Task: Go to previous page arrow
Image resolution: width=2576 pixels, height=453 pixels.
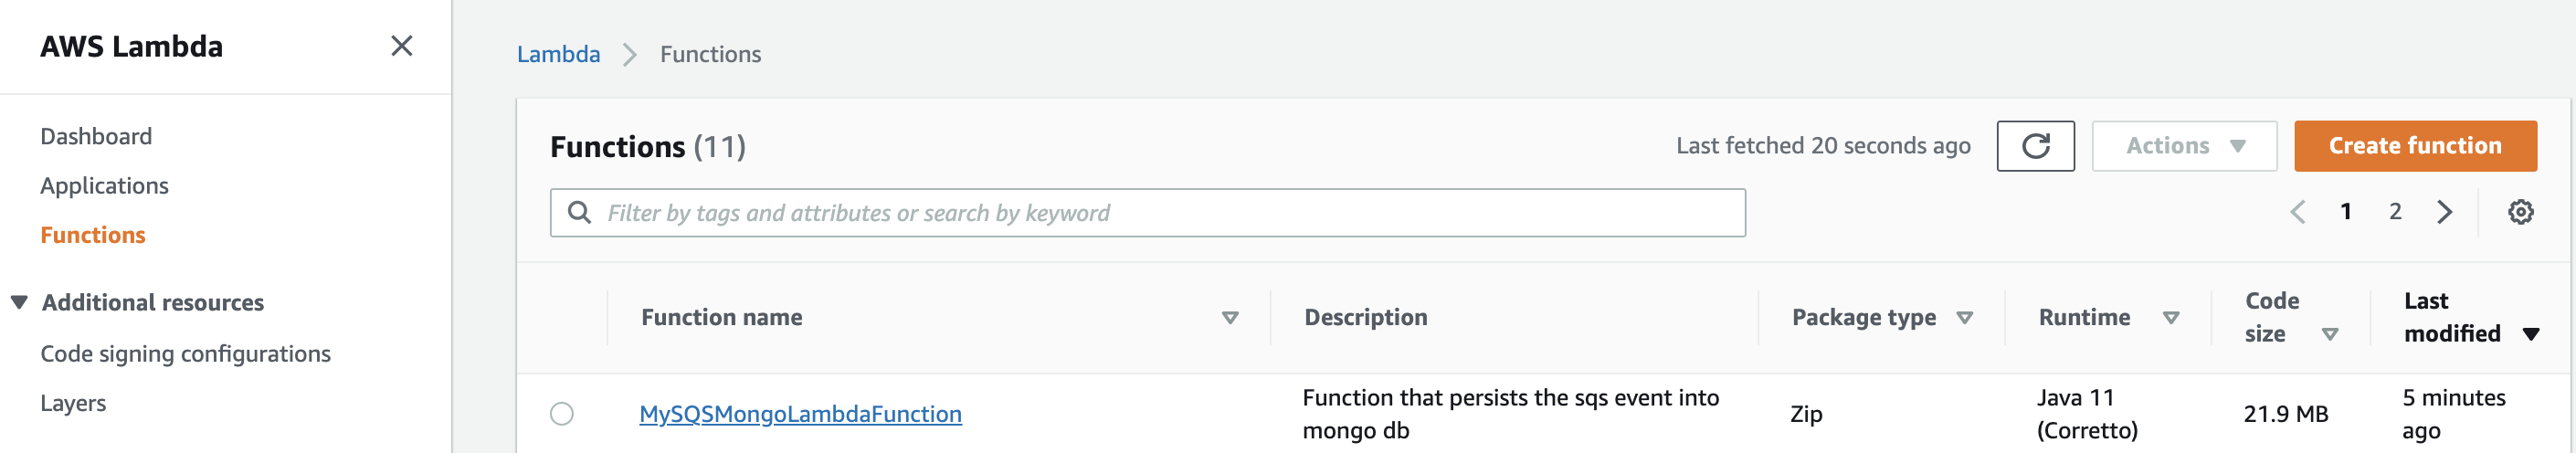Action: [x=2298, y=212]
